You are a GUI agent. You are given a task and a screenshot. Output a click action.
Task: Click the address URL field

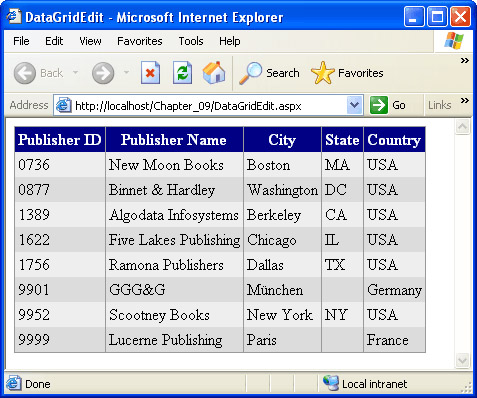pyautogui.click(x=201, y=106)
